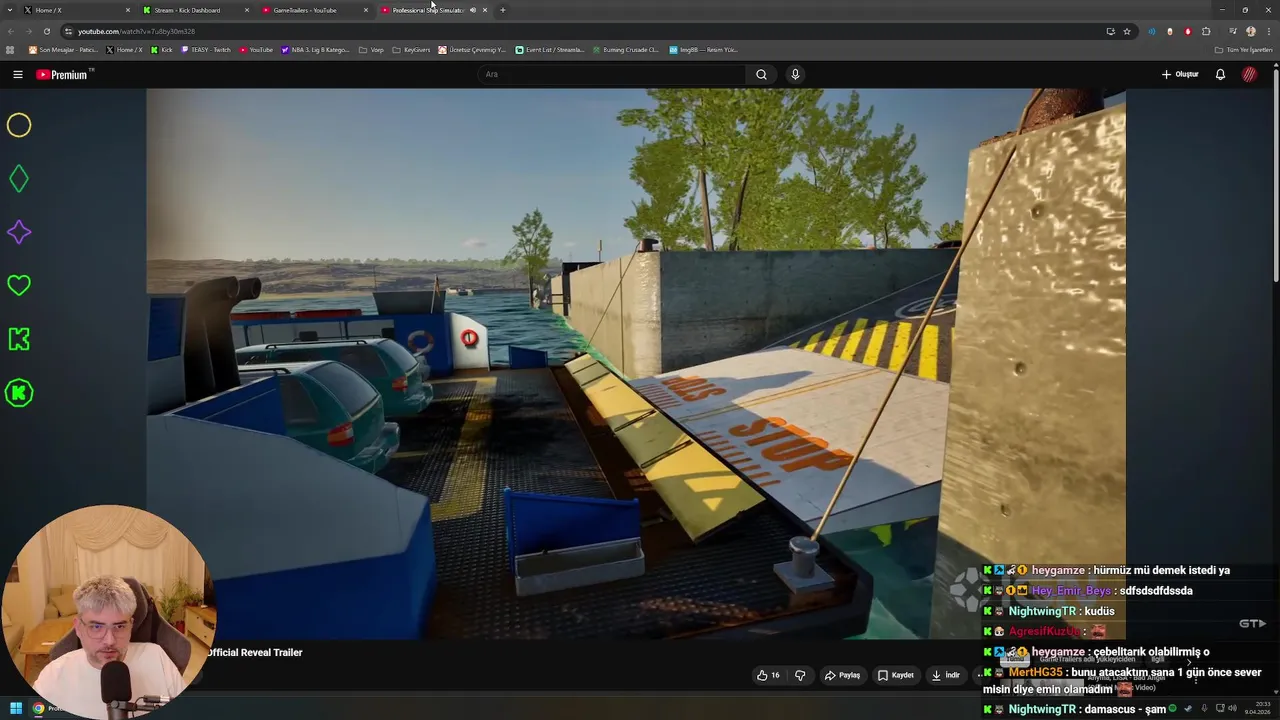
Task: Open a new browser tab
Action: pyautogui.click(x=502, y=10)
